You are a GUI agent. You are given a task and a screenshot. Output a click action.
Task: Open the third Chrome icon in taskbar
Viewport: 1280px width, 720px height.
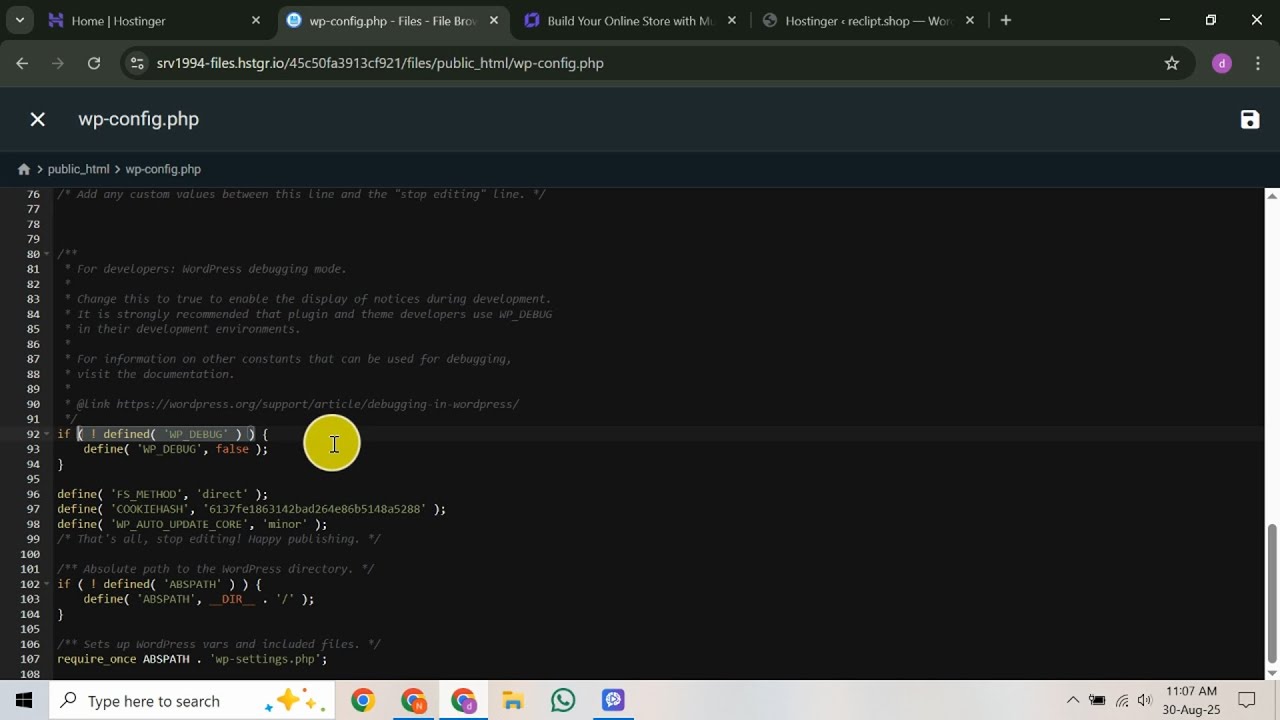click(x=463, y=700)
